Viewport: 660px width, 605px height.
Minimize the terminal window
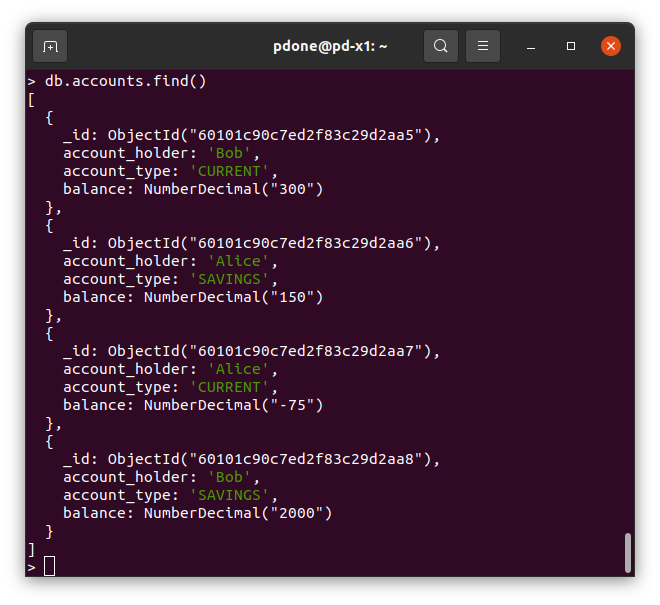(531, 46)
